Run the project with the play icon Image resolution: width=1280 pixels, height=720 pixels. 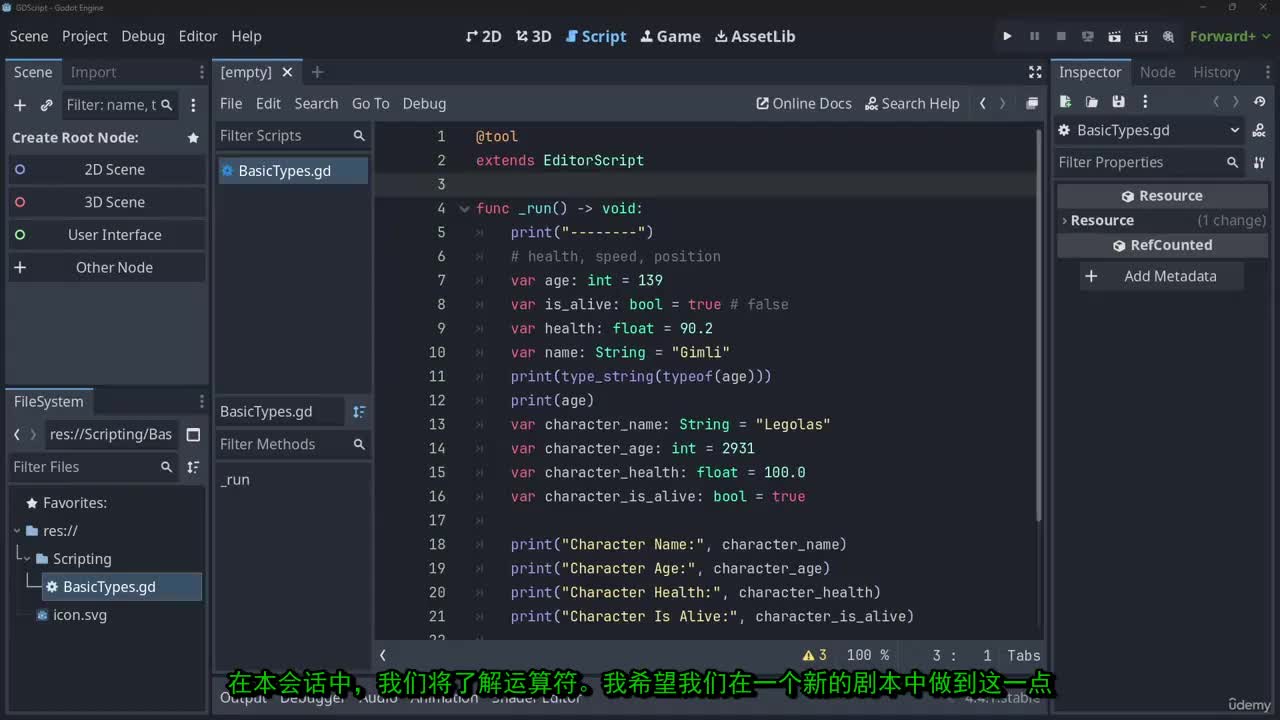pyautogui.click(x=1007, y=36)
